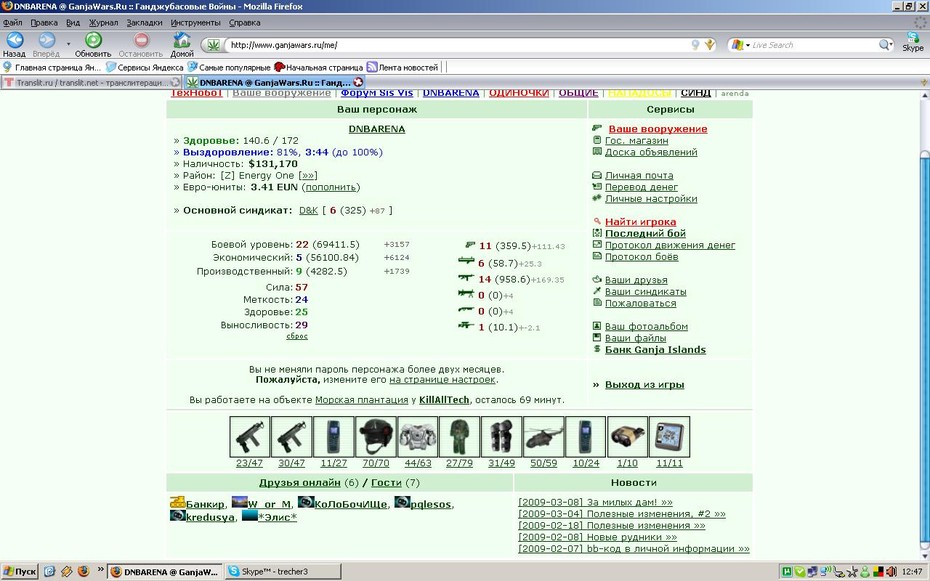This screenshot has width=930, height=581.
Task: Open the back-history dropdown arrow next to Вперёд
Action: [x=68, y=44]
